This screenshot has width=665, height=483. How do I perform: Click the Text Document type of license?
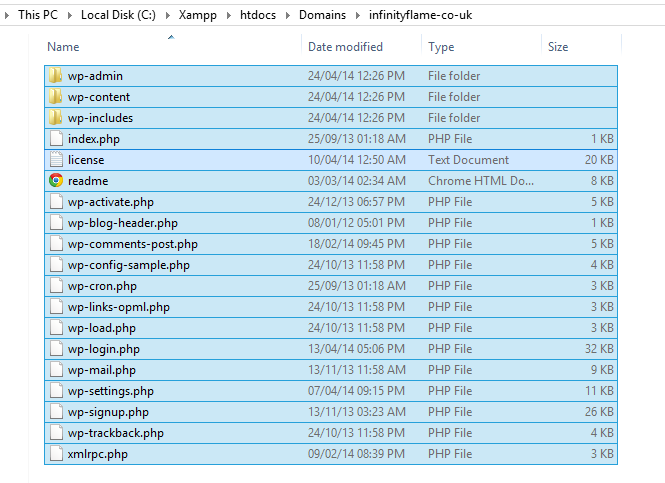(x=468, y=160)
